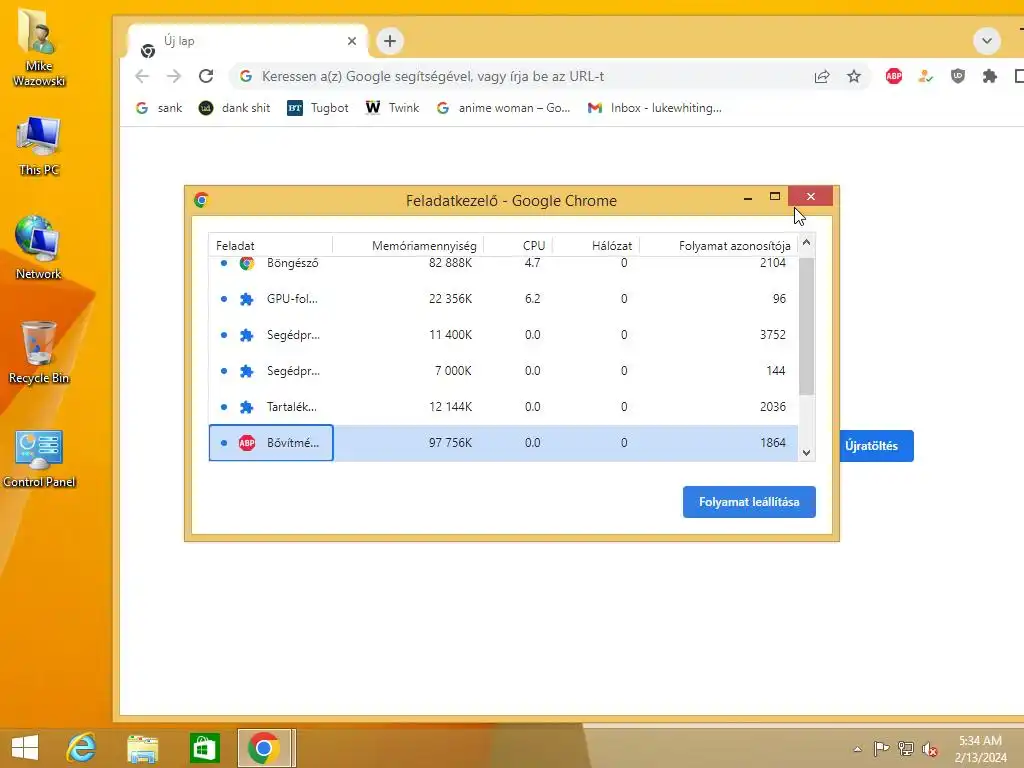
Task: Open a new tab with plus button
Action: pos(390,41)
